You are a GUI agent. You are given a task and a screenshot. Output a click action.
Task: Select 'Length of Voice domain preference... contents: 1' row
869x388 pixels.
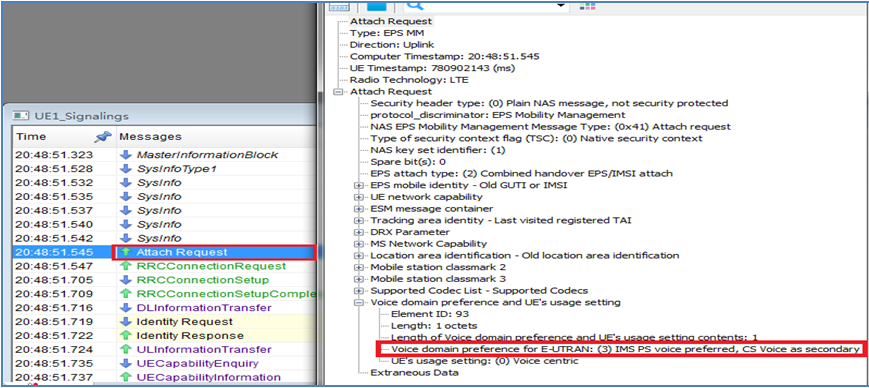tap(574, 337)
